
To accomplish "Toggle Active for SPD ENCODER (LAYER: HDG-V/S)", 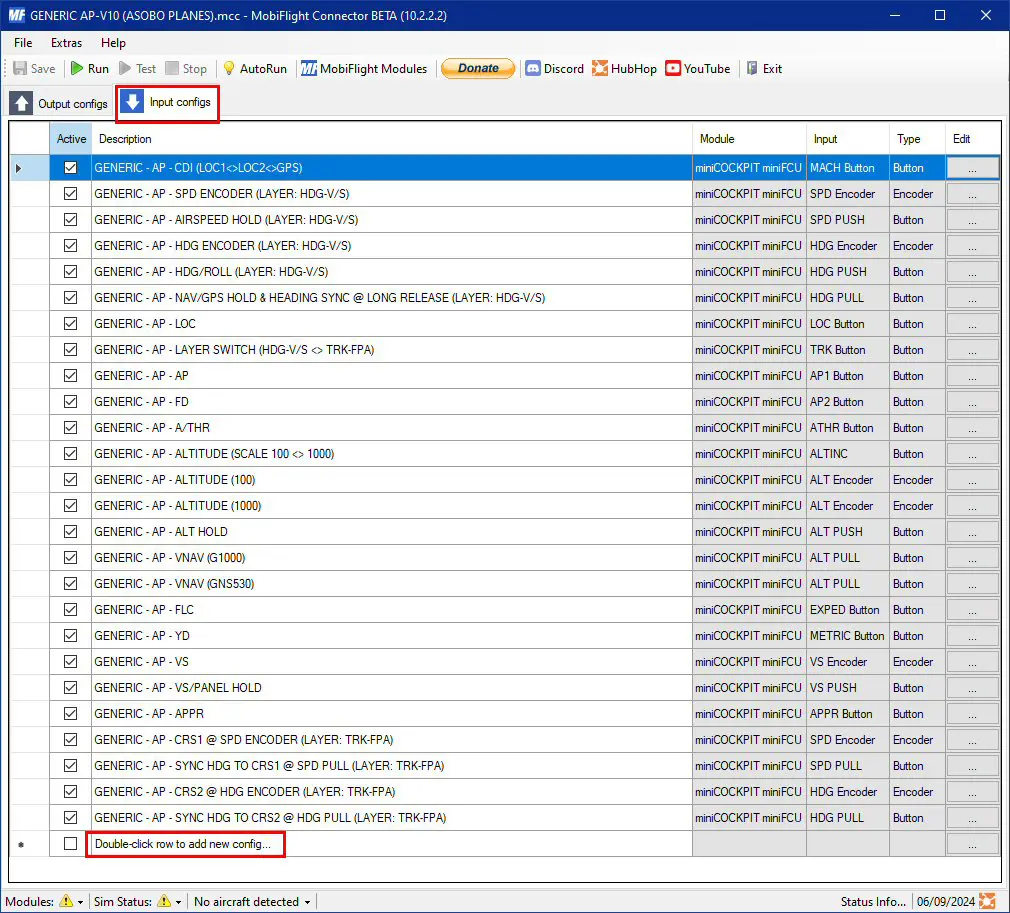I will pos(70,193).
